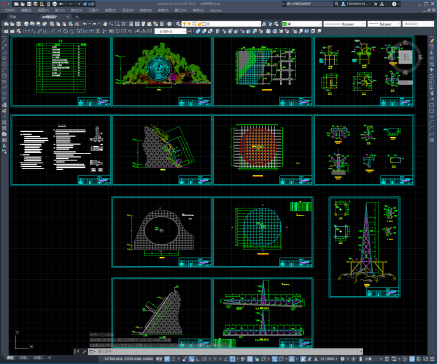
Task: Expand the first ByLayer linetype dropdown
Action: coord(364,24)
